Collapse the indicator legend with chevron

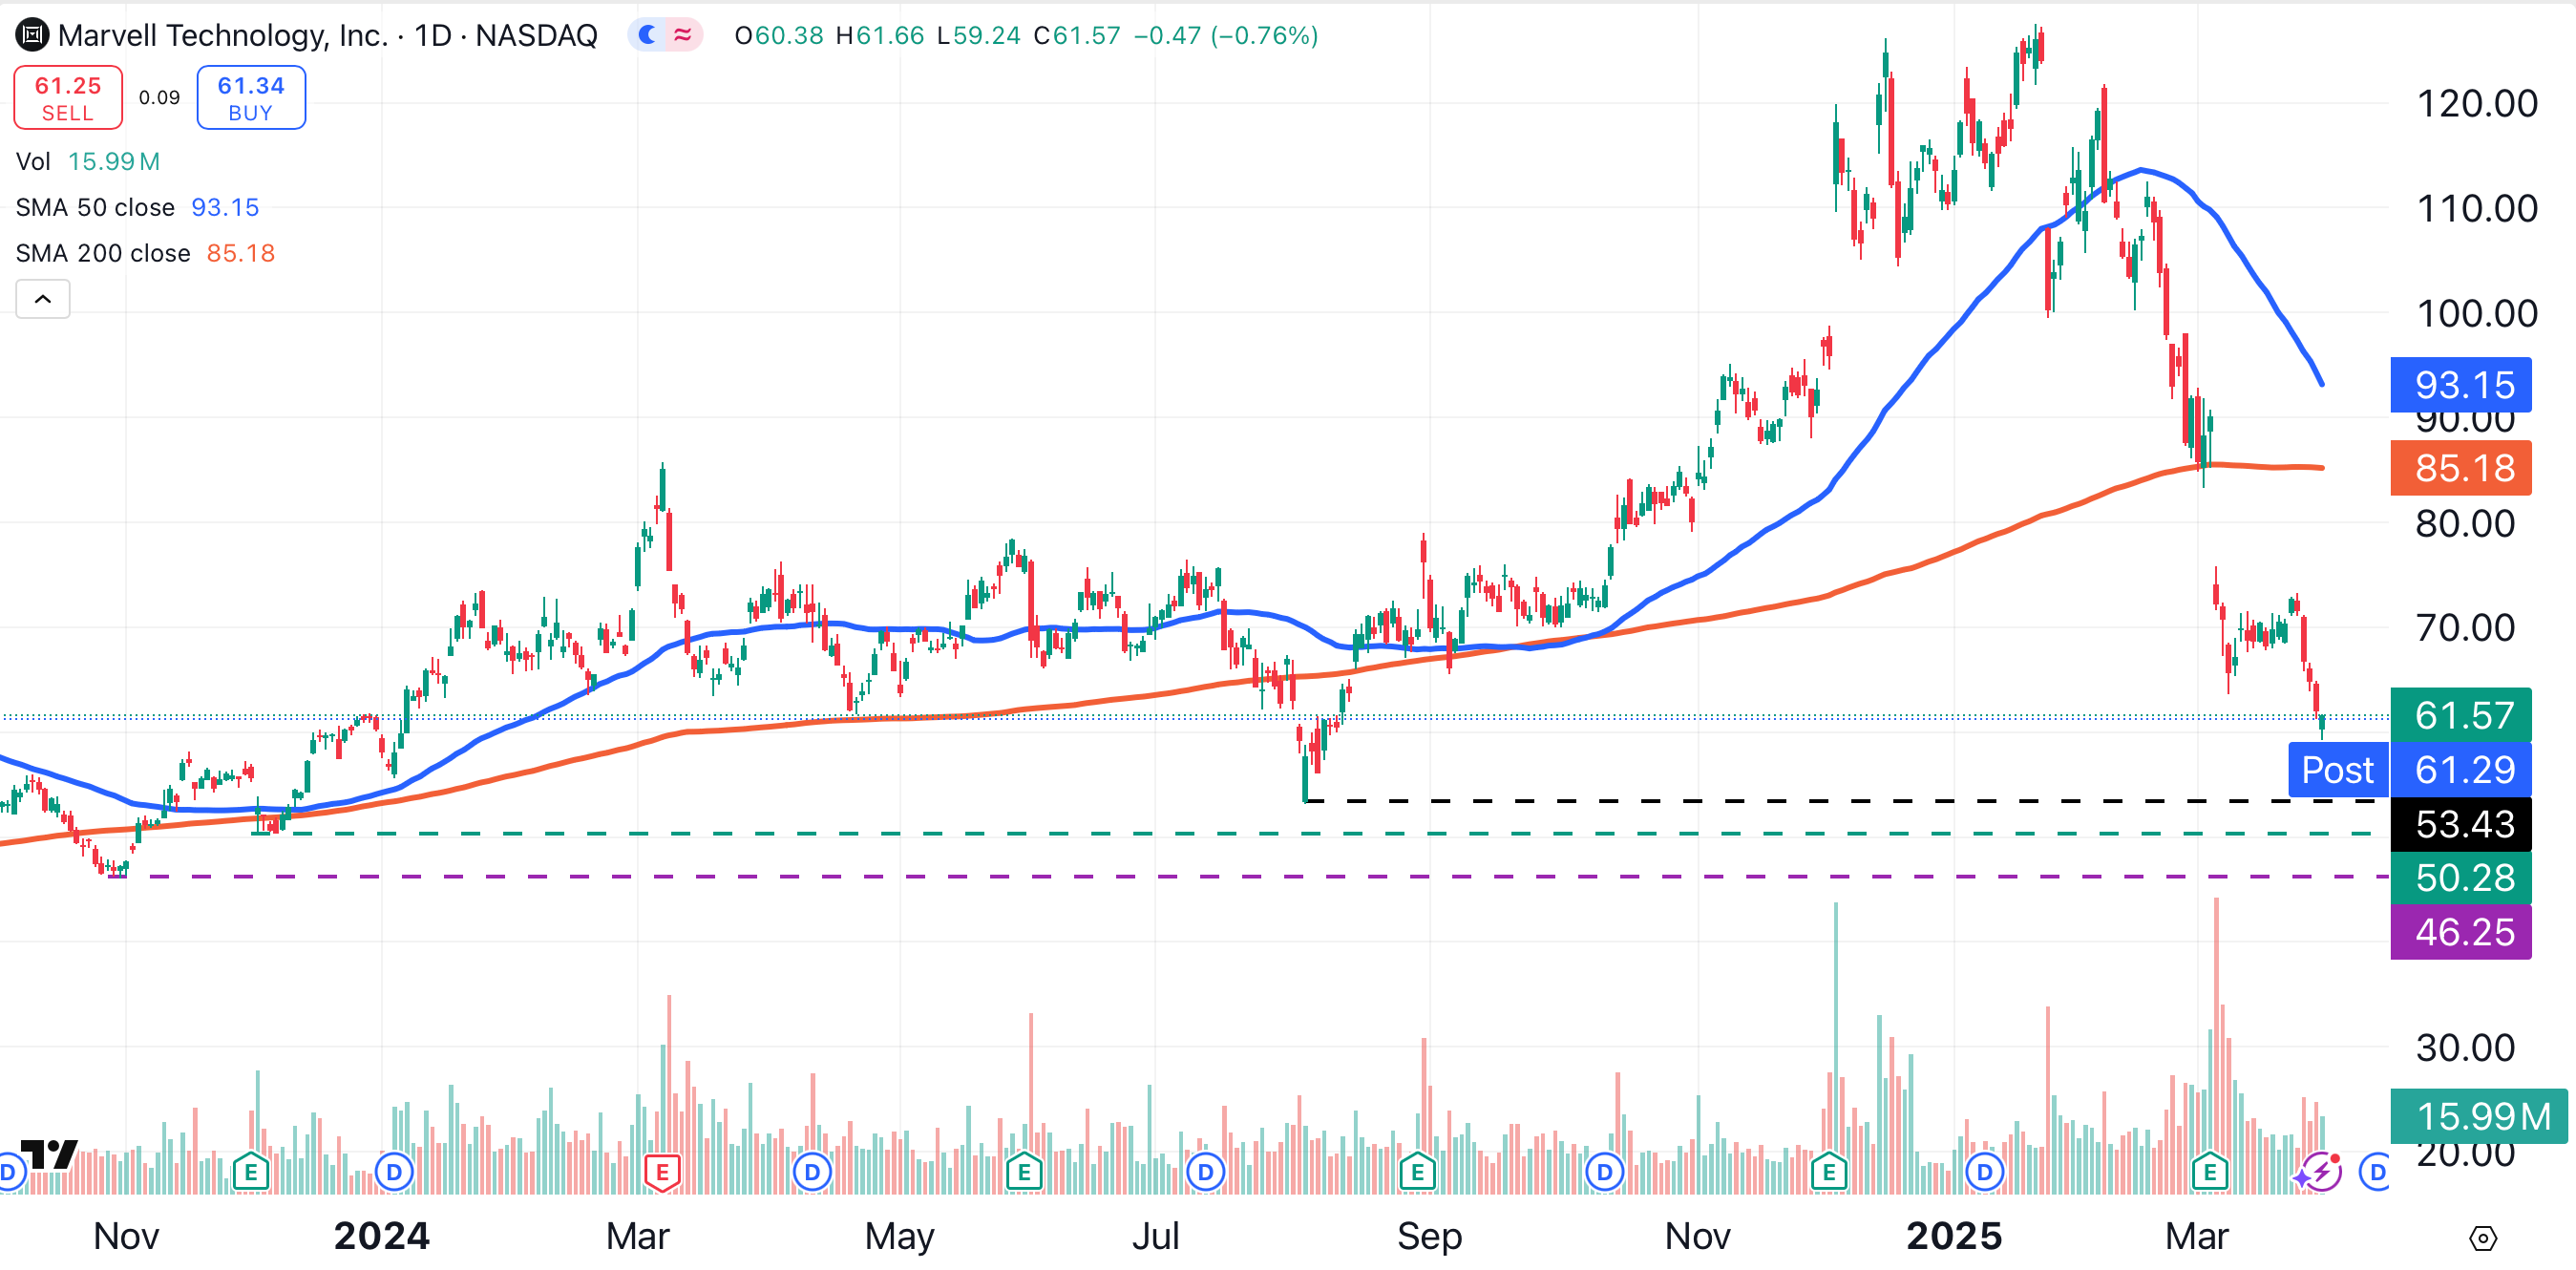[x=43, y=299]
